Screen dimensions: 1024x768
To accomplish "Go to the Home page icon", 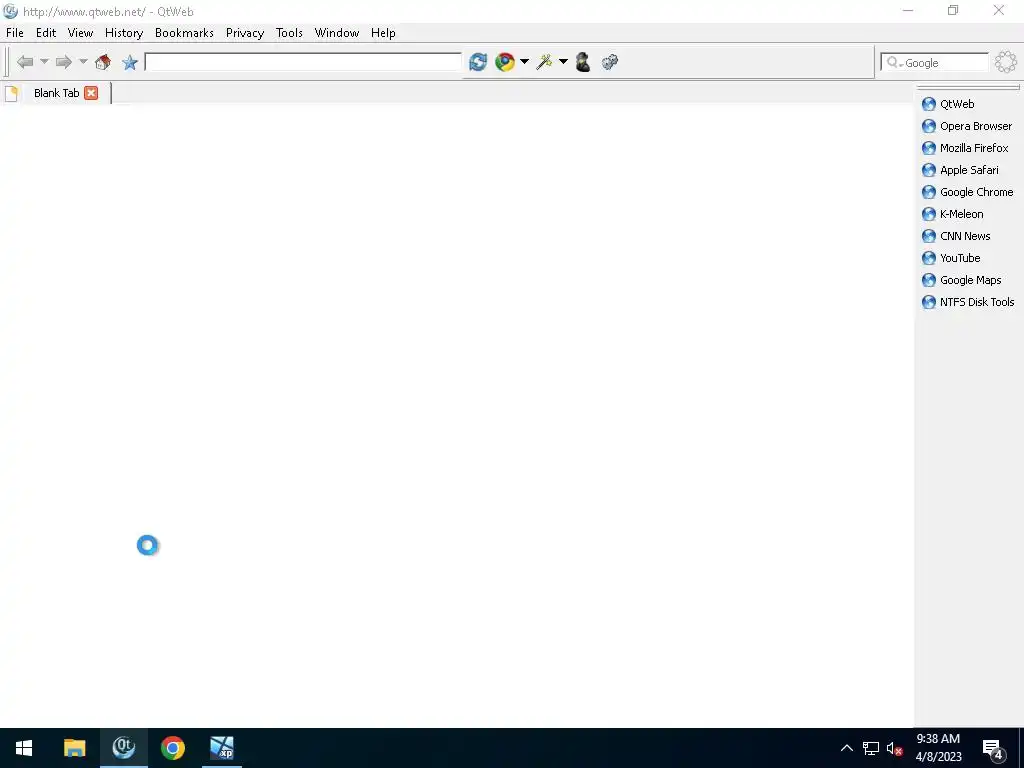I will pyautogui.click(x=103, y=62).
